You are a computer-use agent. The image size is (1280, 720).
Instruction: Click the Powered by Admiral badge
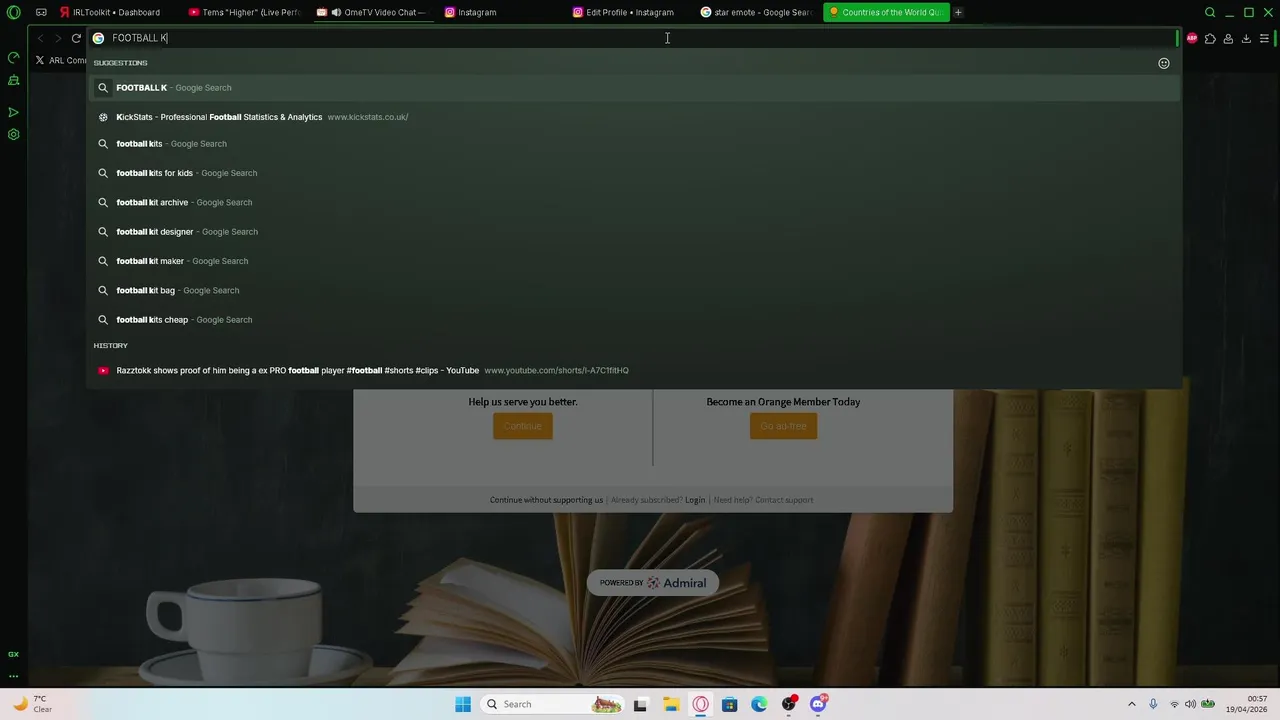pos(653,583)
